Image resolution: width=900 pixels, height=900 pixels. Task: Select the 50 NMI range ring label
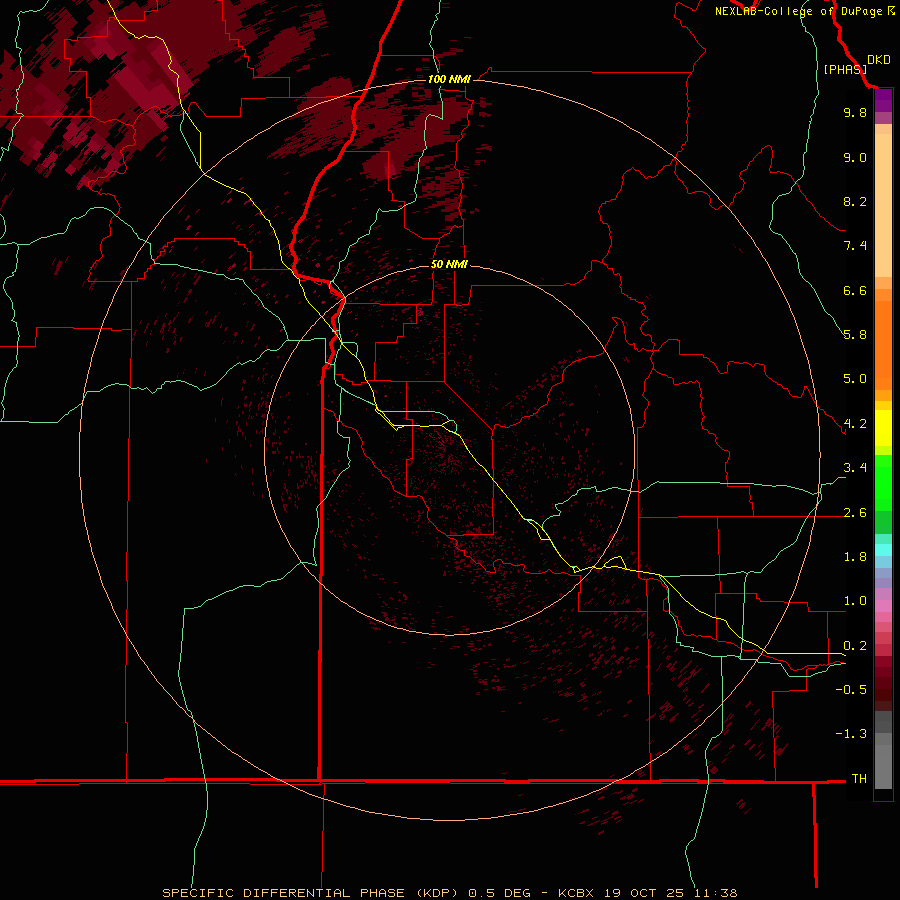click(x=449, y=264)
